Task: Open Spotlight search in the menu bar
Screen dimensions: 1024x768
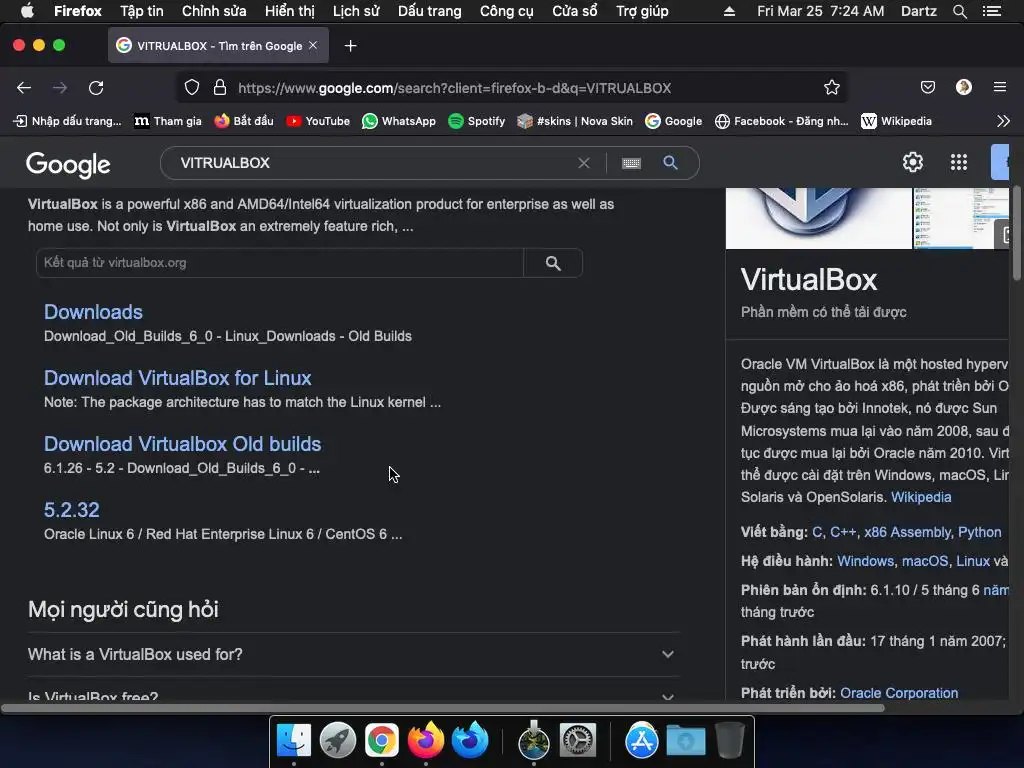Action: pos(959,11)
